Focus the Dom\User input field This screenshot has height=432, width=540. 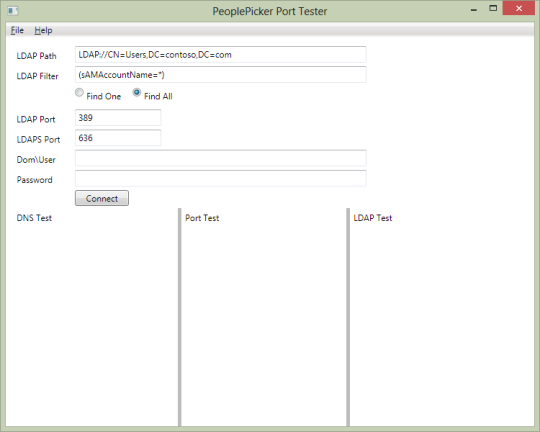coord(220,158)
